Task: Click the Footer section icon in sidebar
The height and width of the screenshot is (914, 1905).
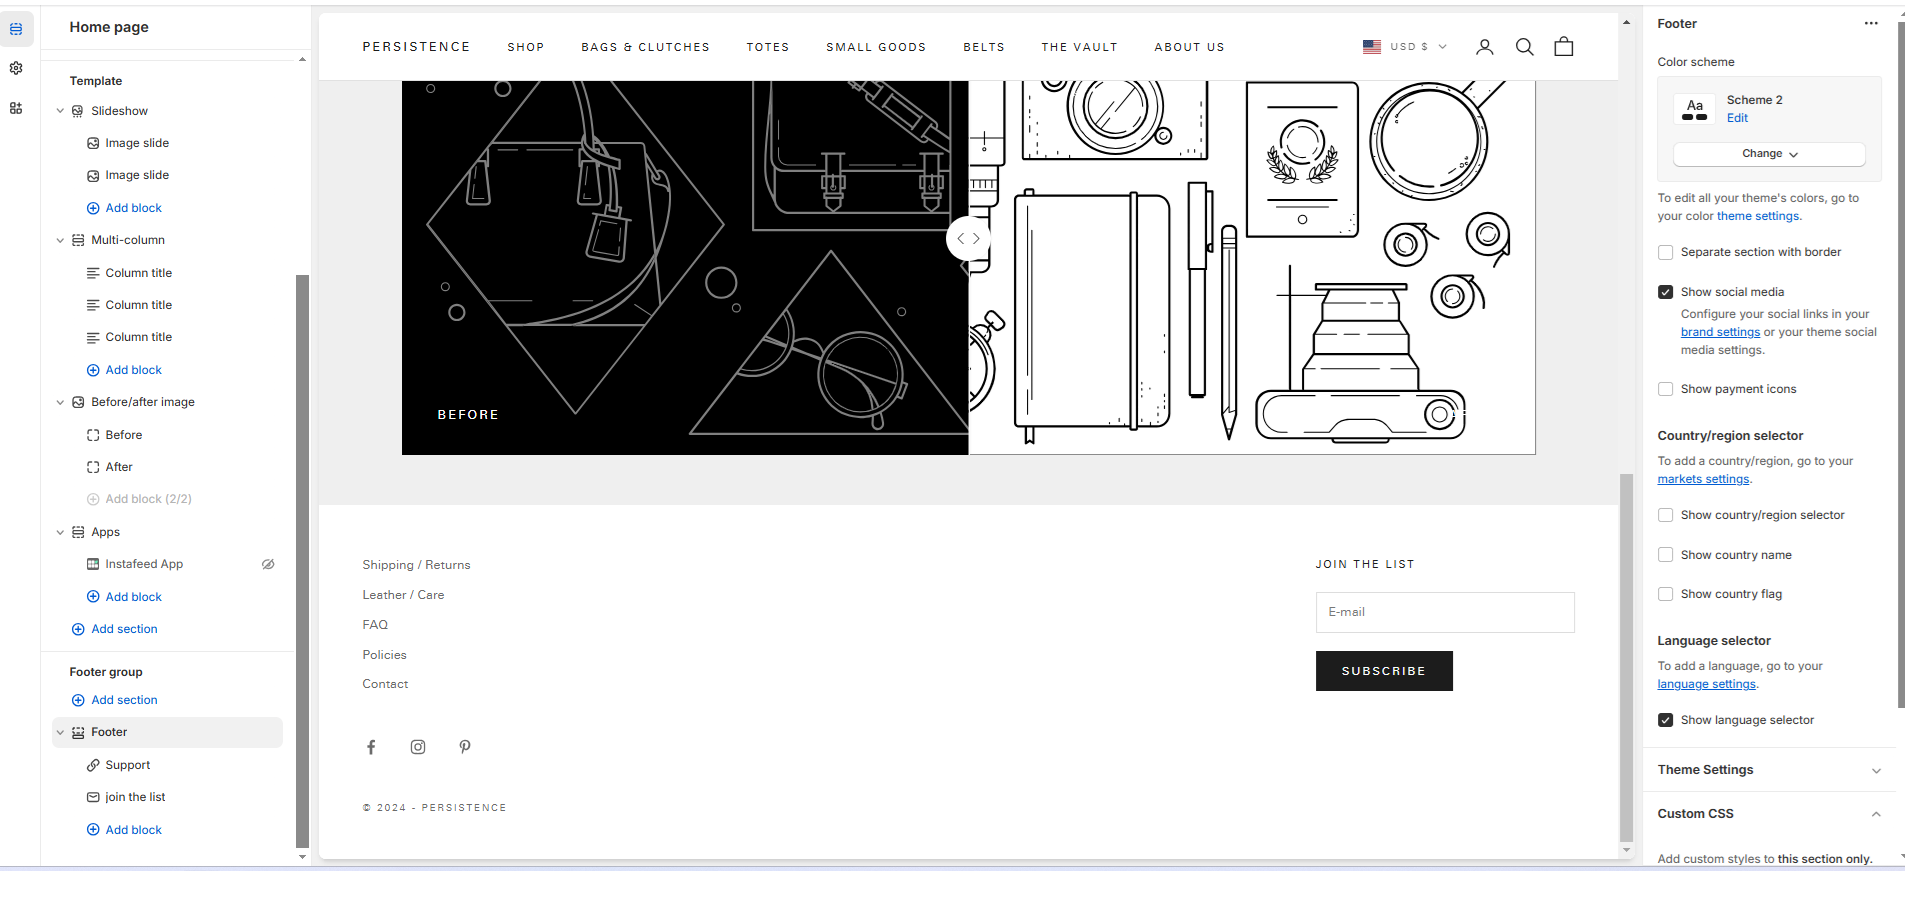Action: pos(78,732)
